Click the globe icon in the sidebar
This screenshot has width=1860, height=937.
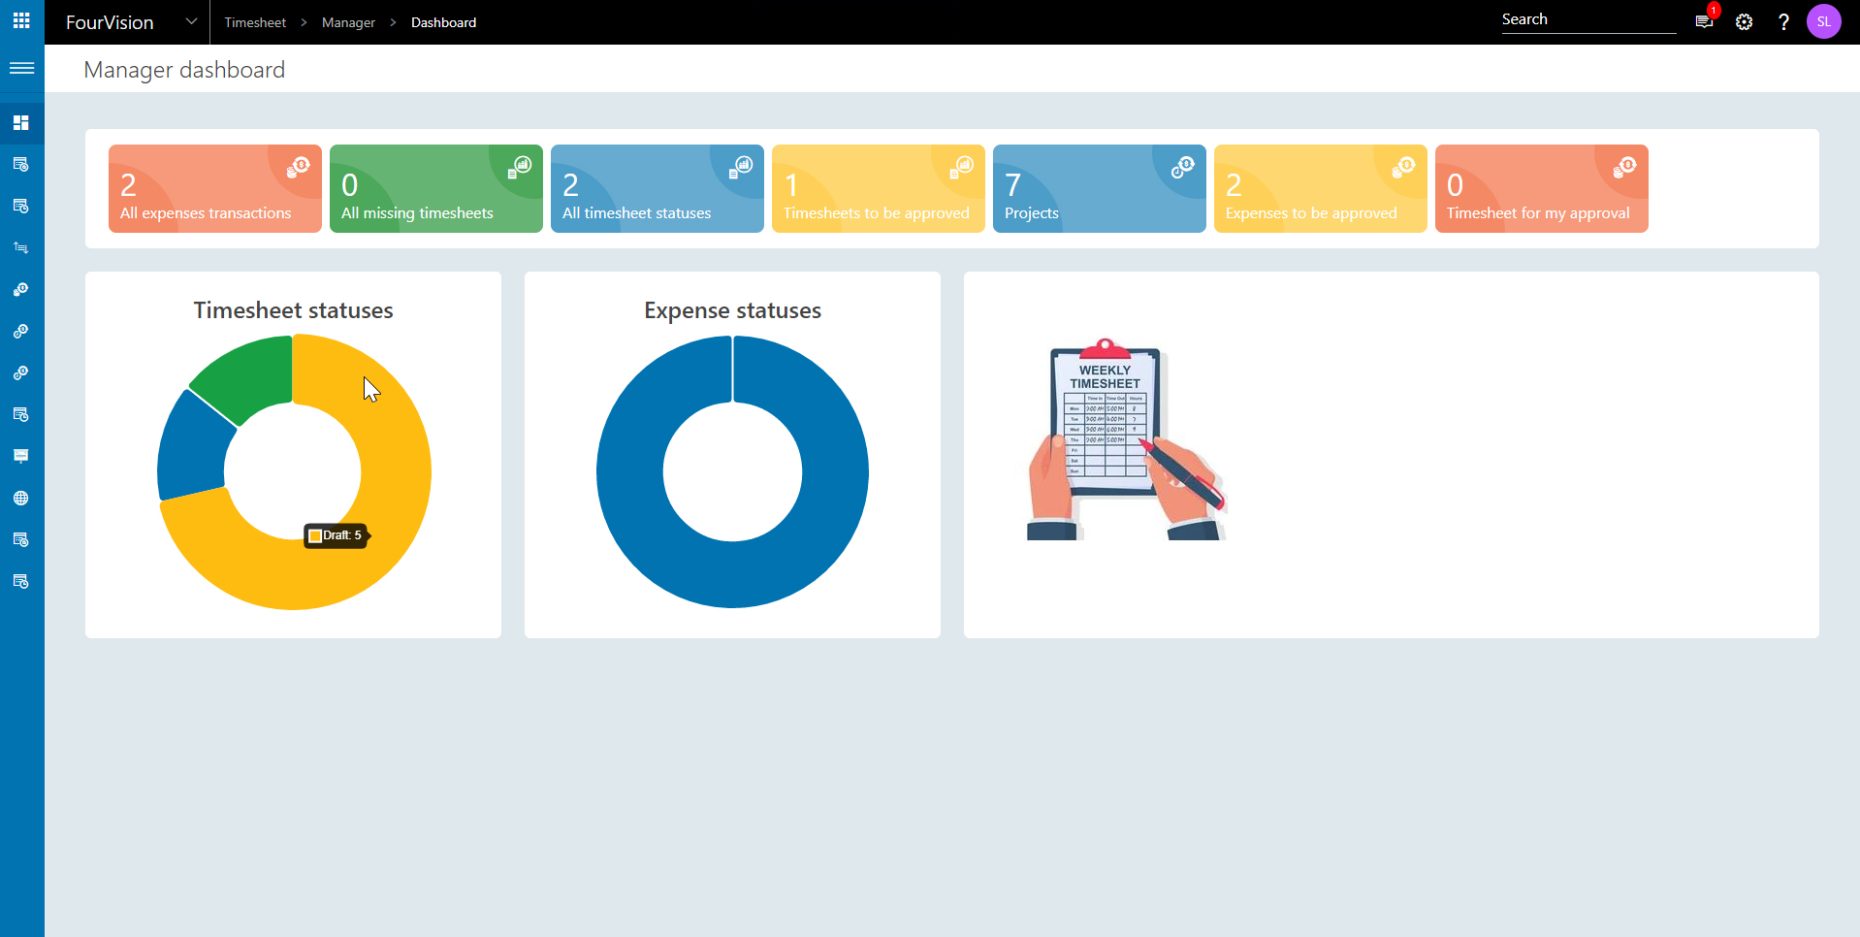pos(21,497)
